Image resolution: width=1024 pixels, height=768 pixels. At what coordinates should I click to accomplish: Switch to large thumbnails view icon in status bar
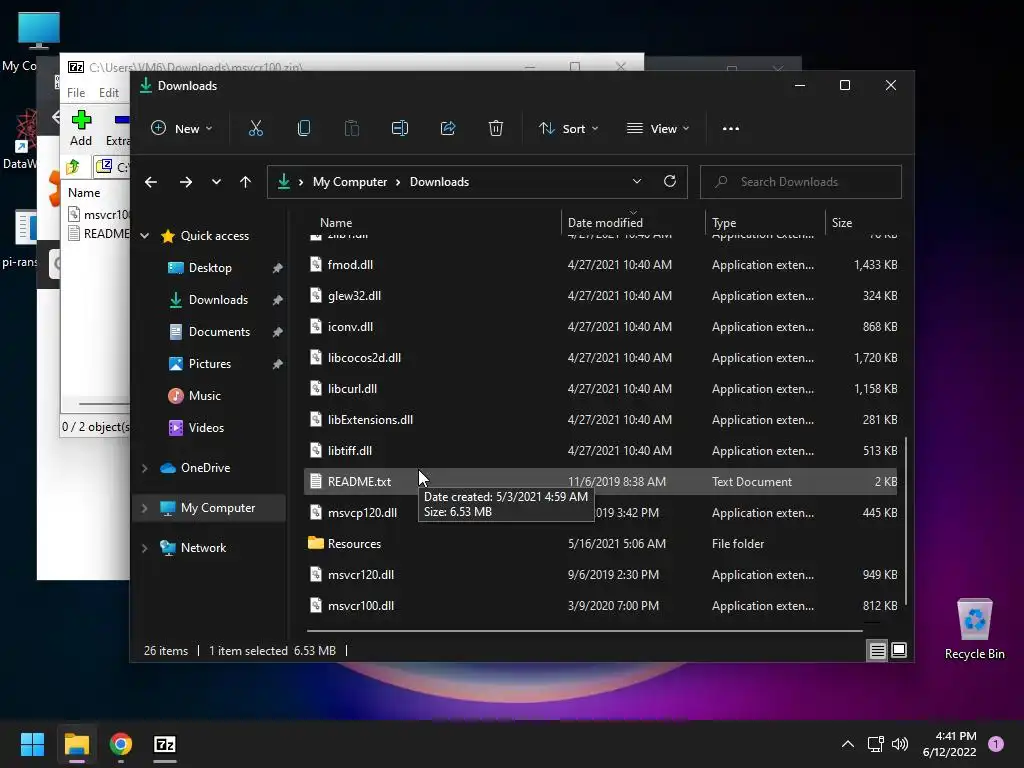[x=899, y=650]
